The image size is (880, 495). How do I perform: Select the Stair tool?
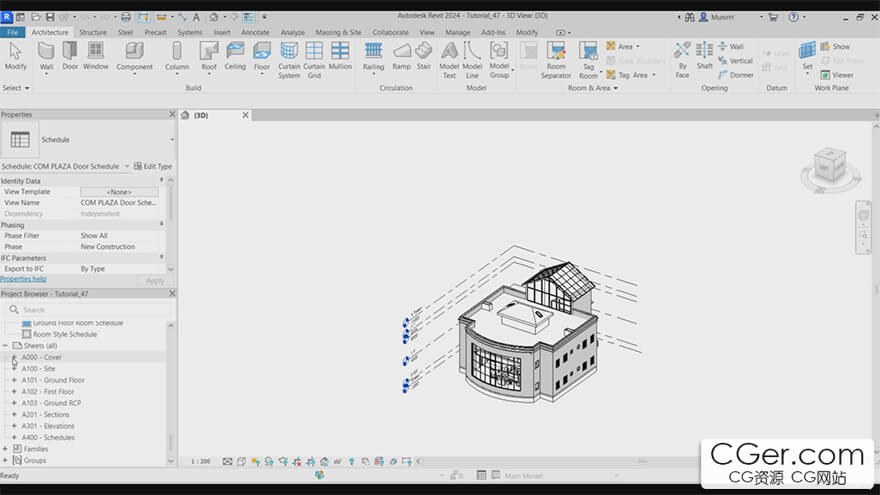click(424, 56)
